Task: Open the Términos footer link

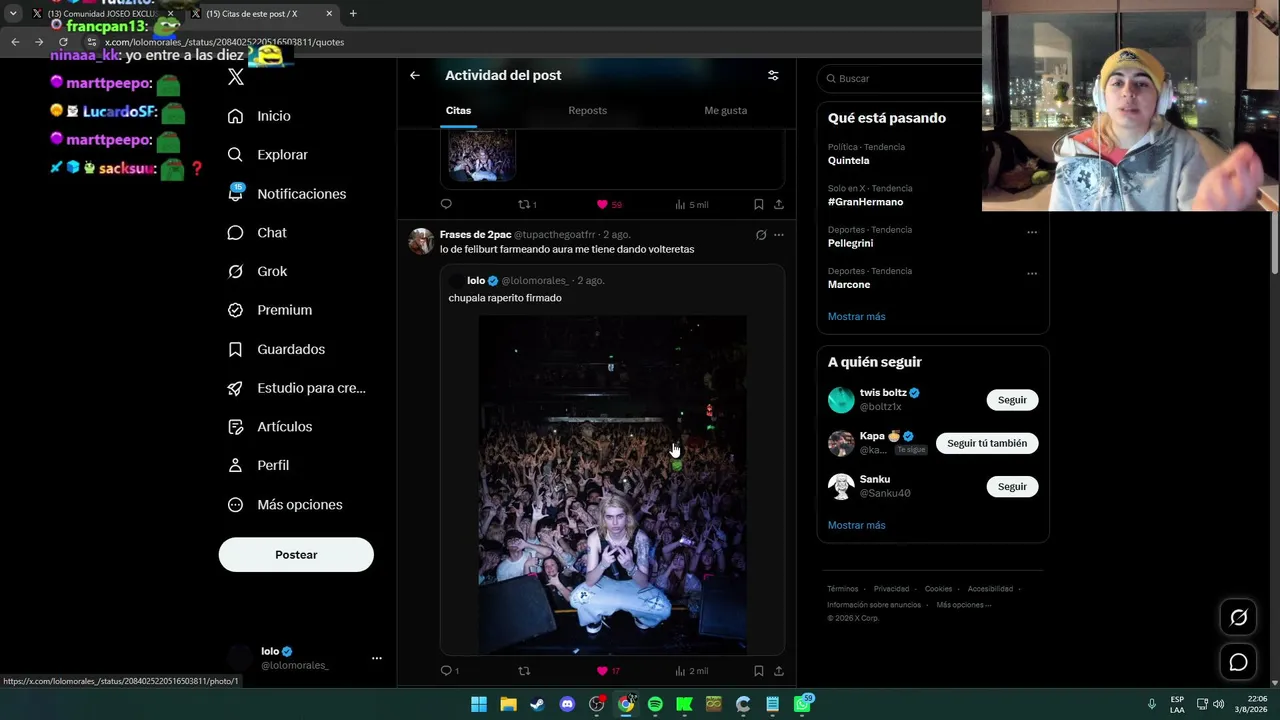Action: pyautogui.click(x=843, y=589)
